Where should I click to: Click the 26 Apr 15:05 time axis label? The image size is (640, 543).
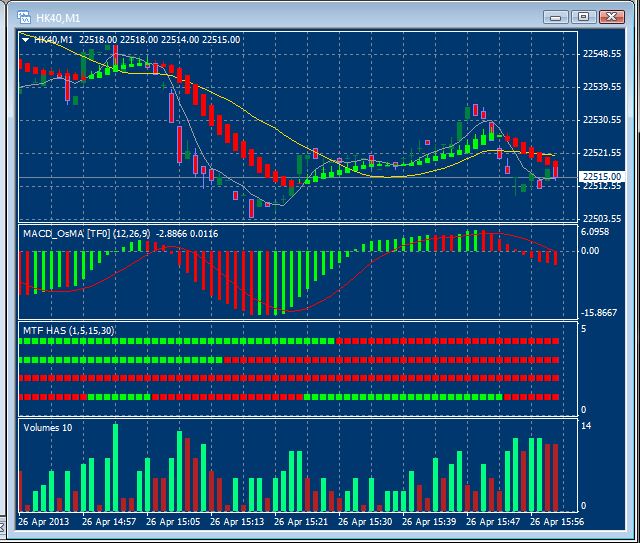173,522
